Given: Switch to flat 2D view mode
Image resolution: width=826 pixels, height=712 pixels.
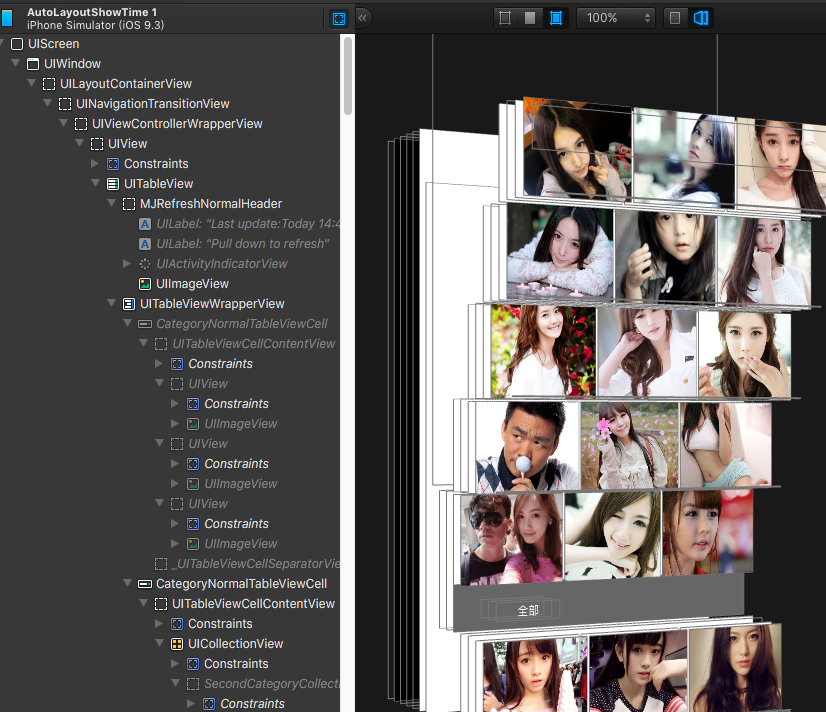Looking at the screenshot, I should (676, 18).
